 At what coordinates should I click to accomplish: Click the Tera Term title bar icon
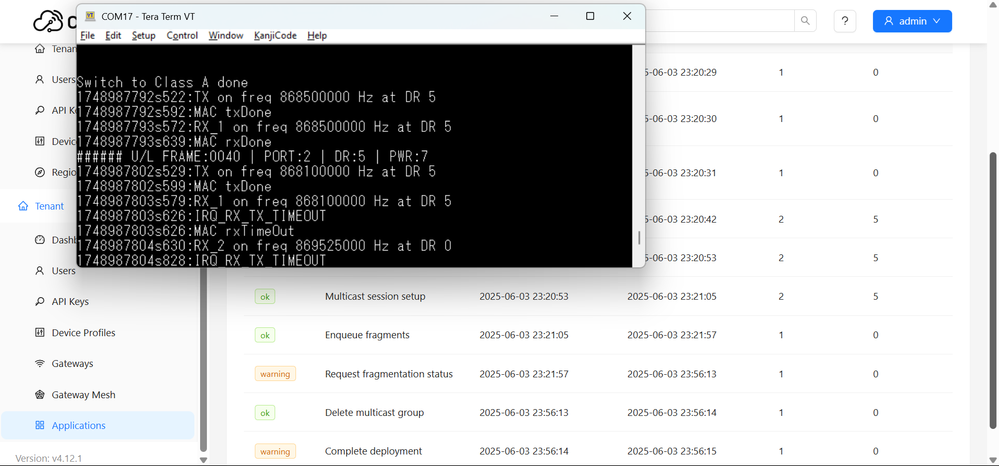coord(90,17)
